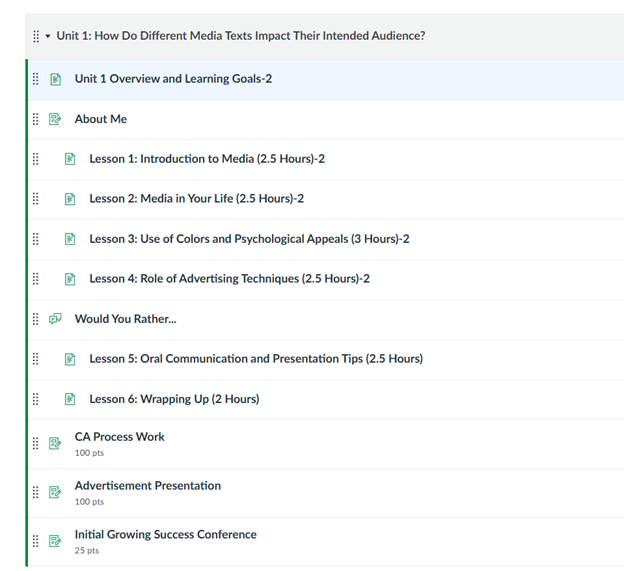Open the About Me assignment

(x=101, y=119)
